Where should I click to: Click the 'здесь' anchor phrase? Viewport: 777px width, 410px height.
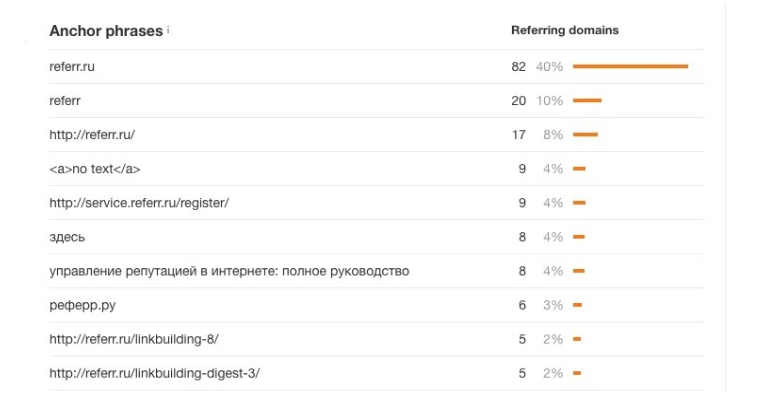[67, 237]
